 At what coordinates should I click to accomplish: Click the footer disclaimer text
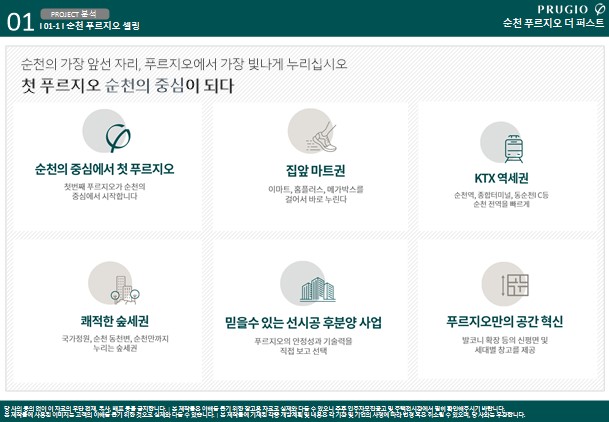pyautogui.click(x=264, y=412)
